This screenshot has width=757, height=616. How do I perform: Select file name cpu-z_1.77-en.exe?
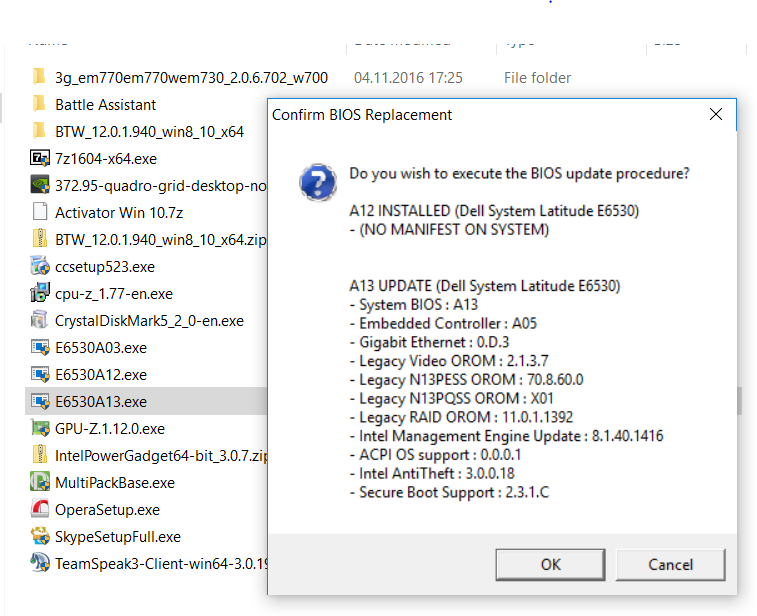tap(114, 294)
